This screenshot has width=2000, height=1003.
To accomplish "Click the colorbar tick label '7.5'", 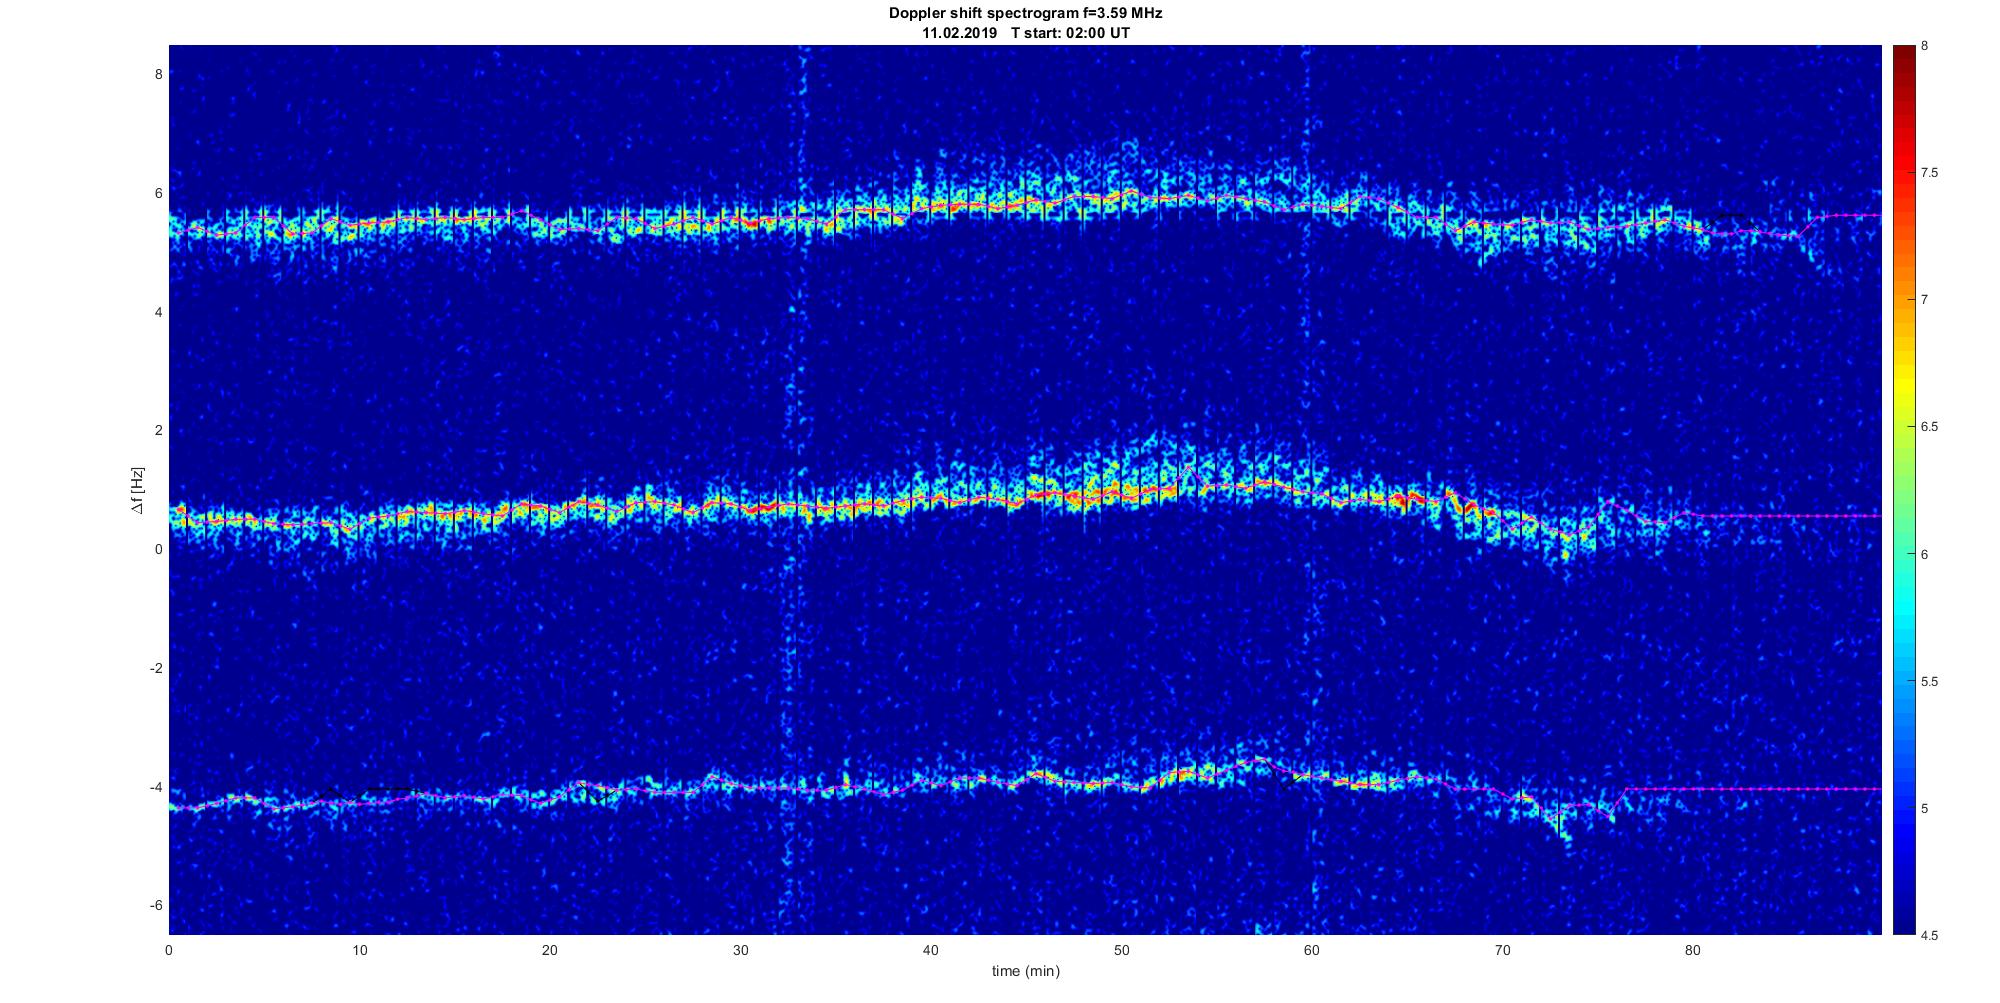I will click(1930, 173).
